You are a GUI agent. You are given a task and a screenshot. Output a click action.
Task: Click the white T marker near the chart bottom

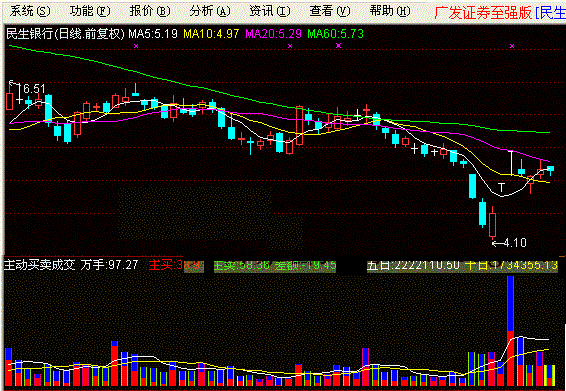click(x=501, y=187)
